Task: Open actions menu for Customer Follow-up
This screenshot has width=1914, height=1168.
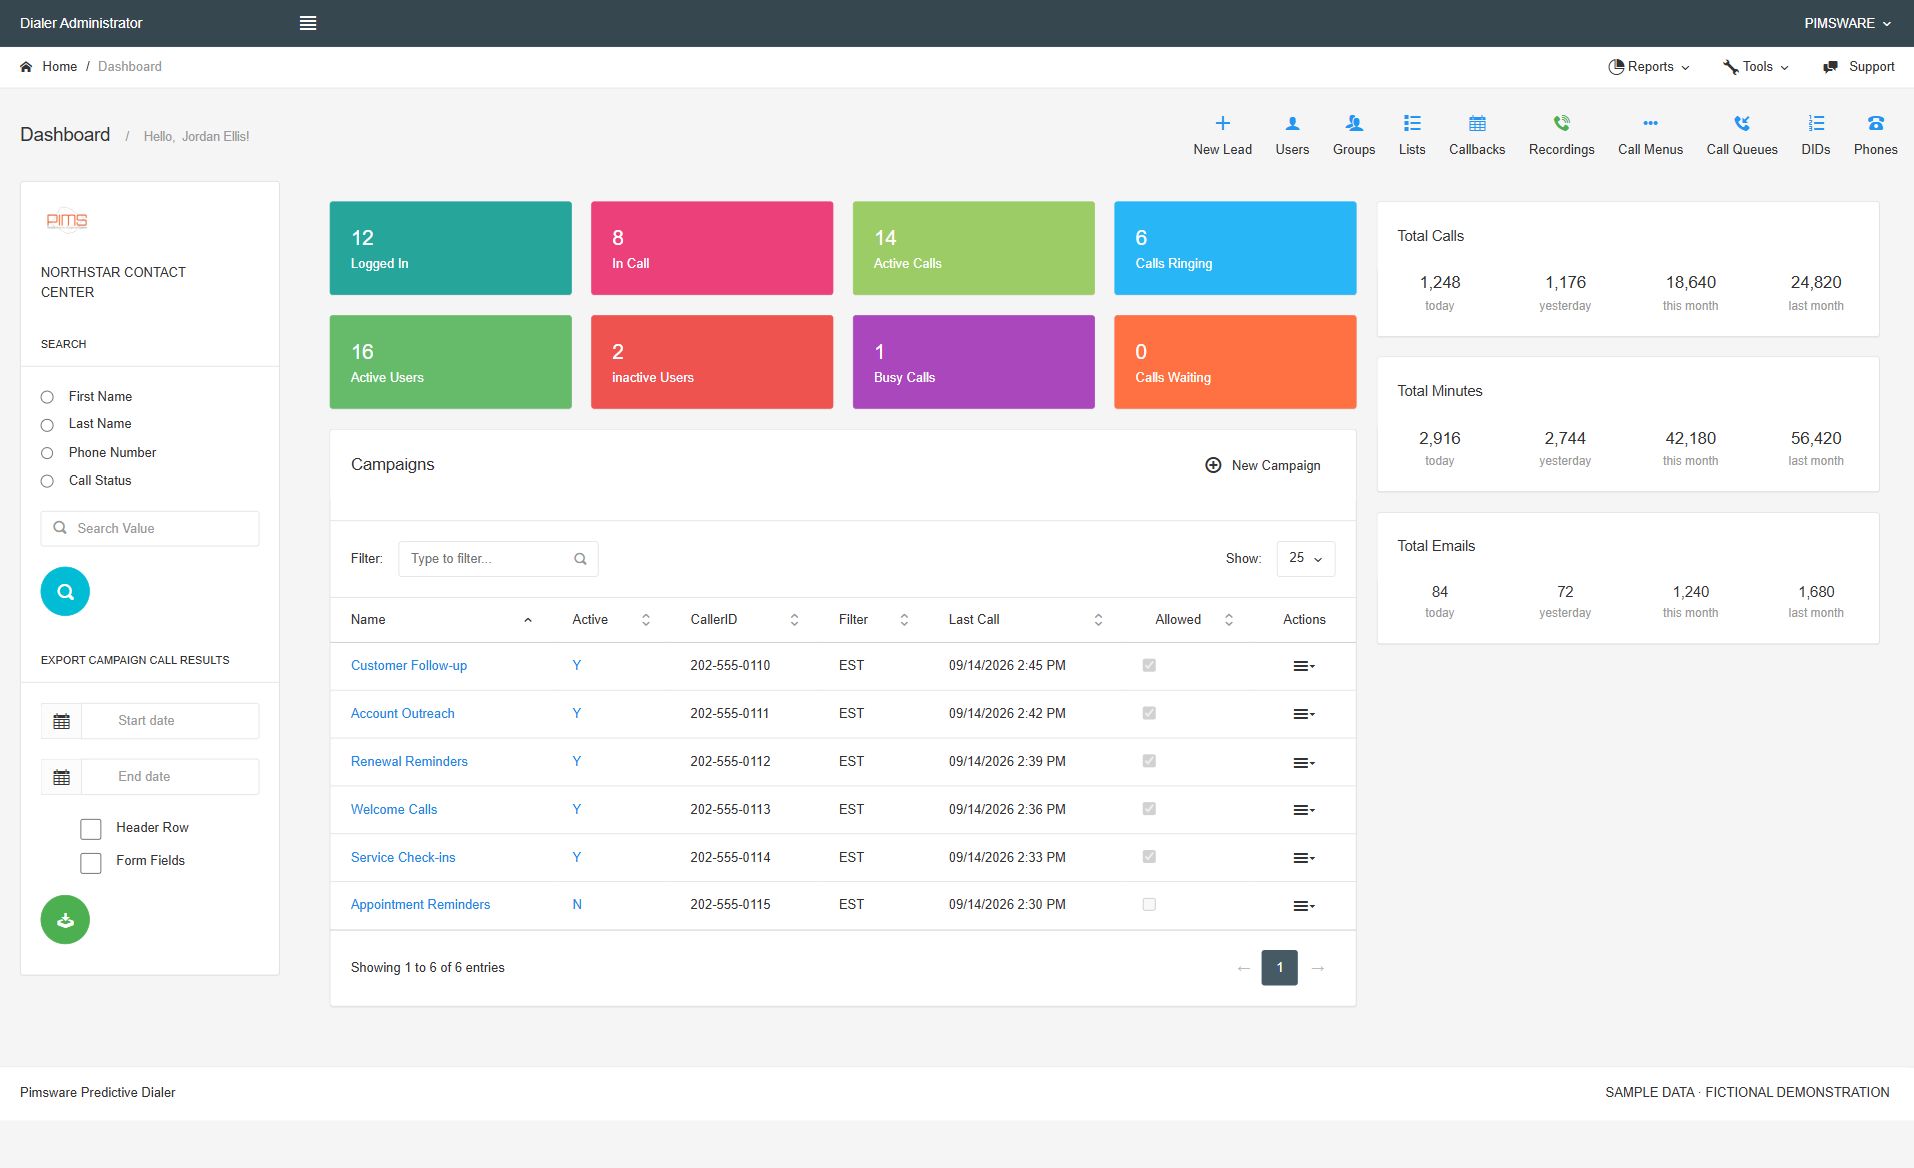Action: (x=1304, y=666)
